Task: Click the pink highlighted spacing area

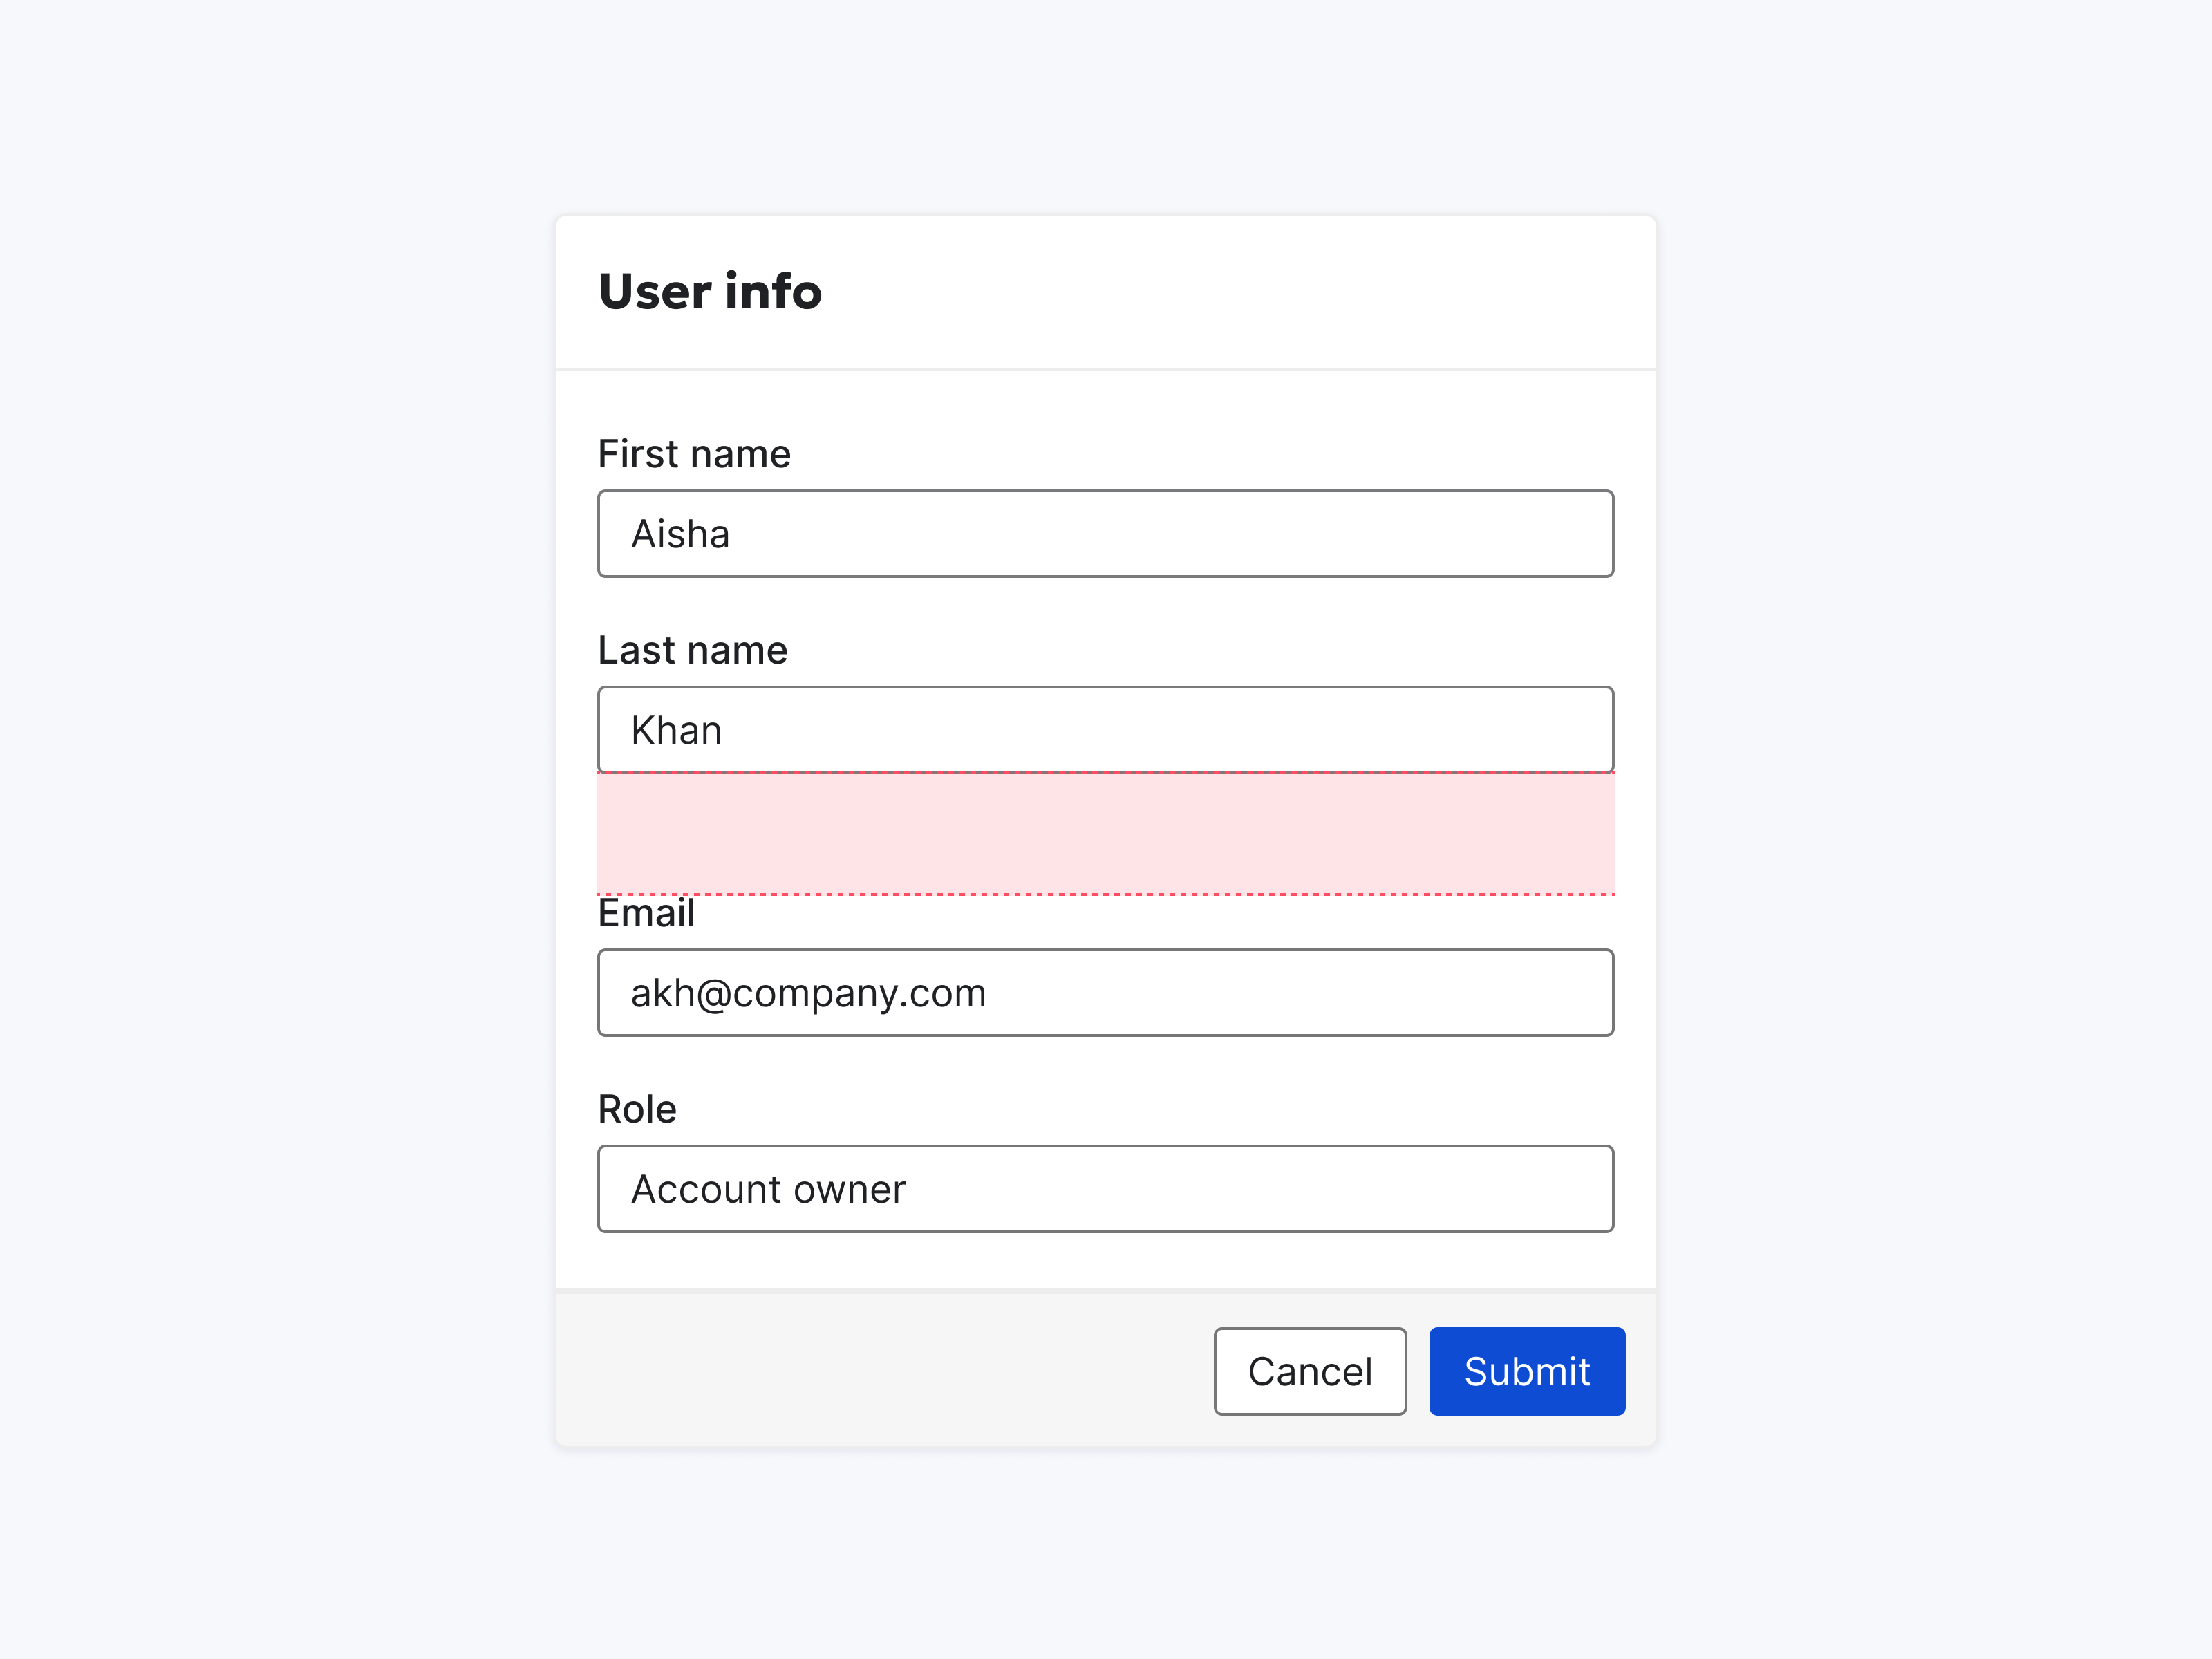Action: click(1105, 832)
